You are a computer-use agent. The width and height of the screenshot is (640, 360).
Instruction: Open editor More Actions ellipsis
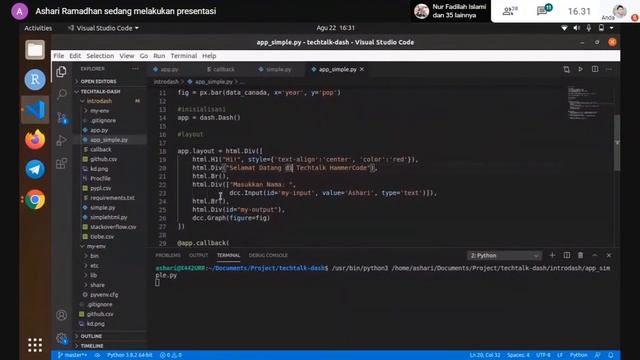click(609, 69)
